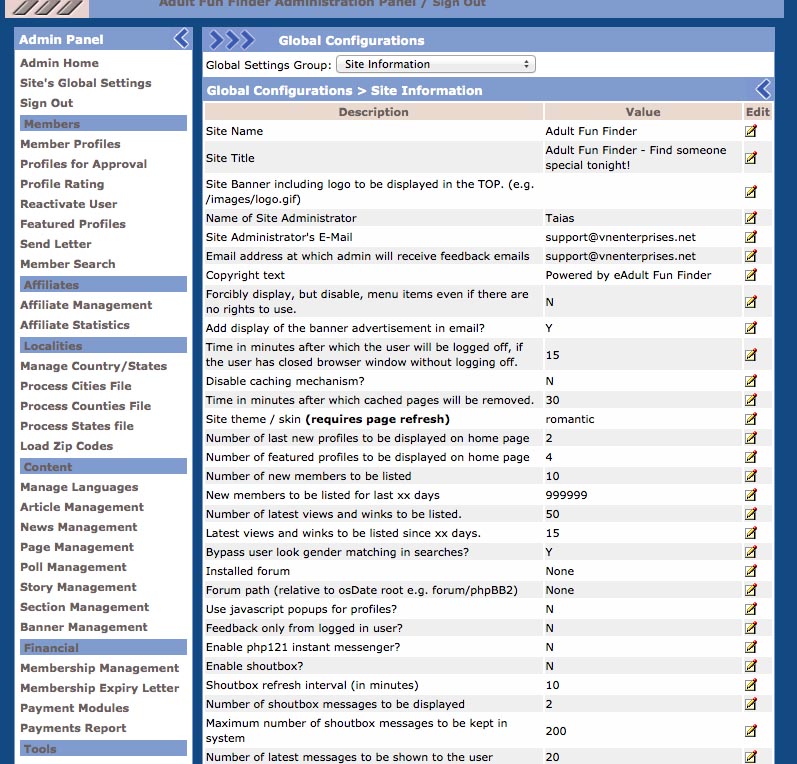Screen dimensions: 797x764
Task: Open Member Search
Action: [68, 264]
